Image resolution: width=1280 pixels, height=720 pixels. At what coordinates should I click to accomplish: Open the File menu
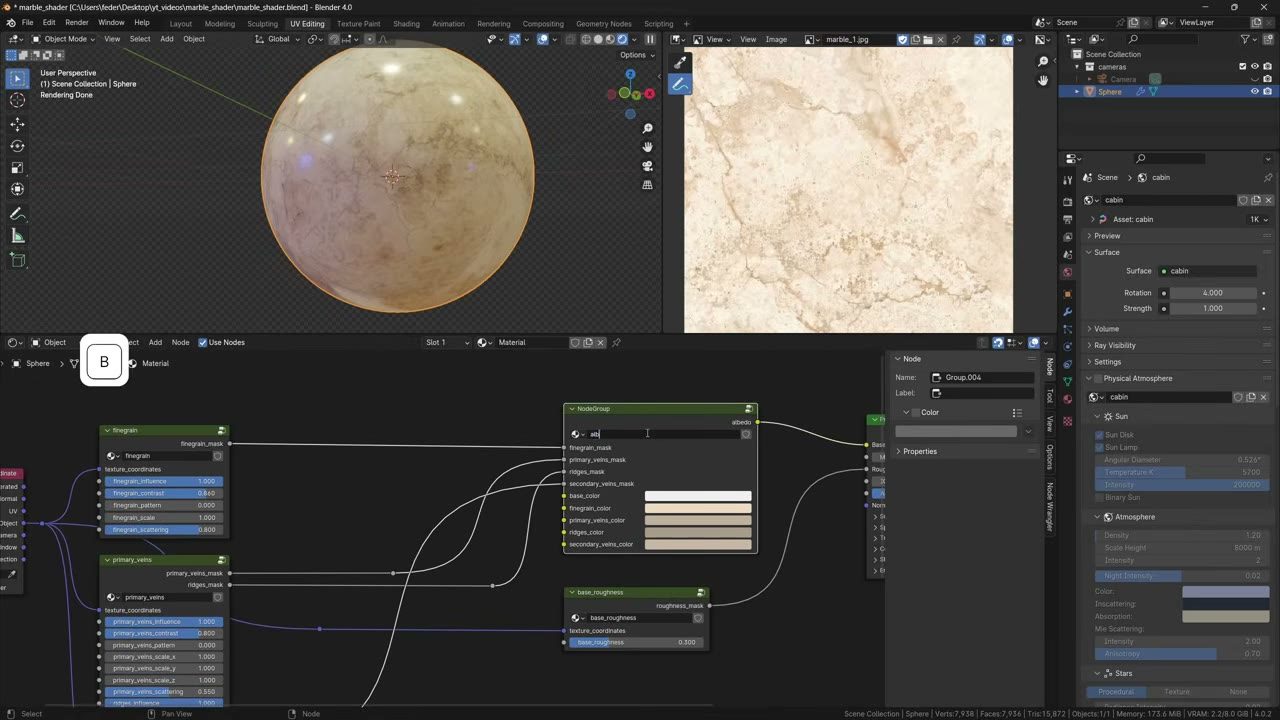coord(27,22)
